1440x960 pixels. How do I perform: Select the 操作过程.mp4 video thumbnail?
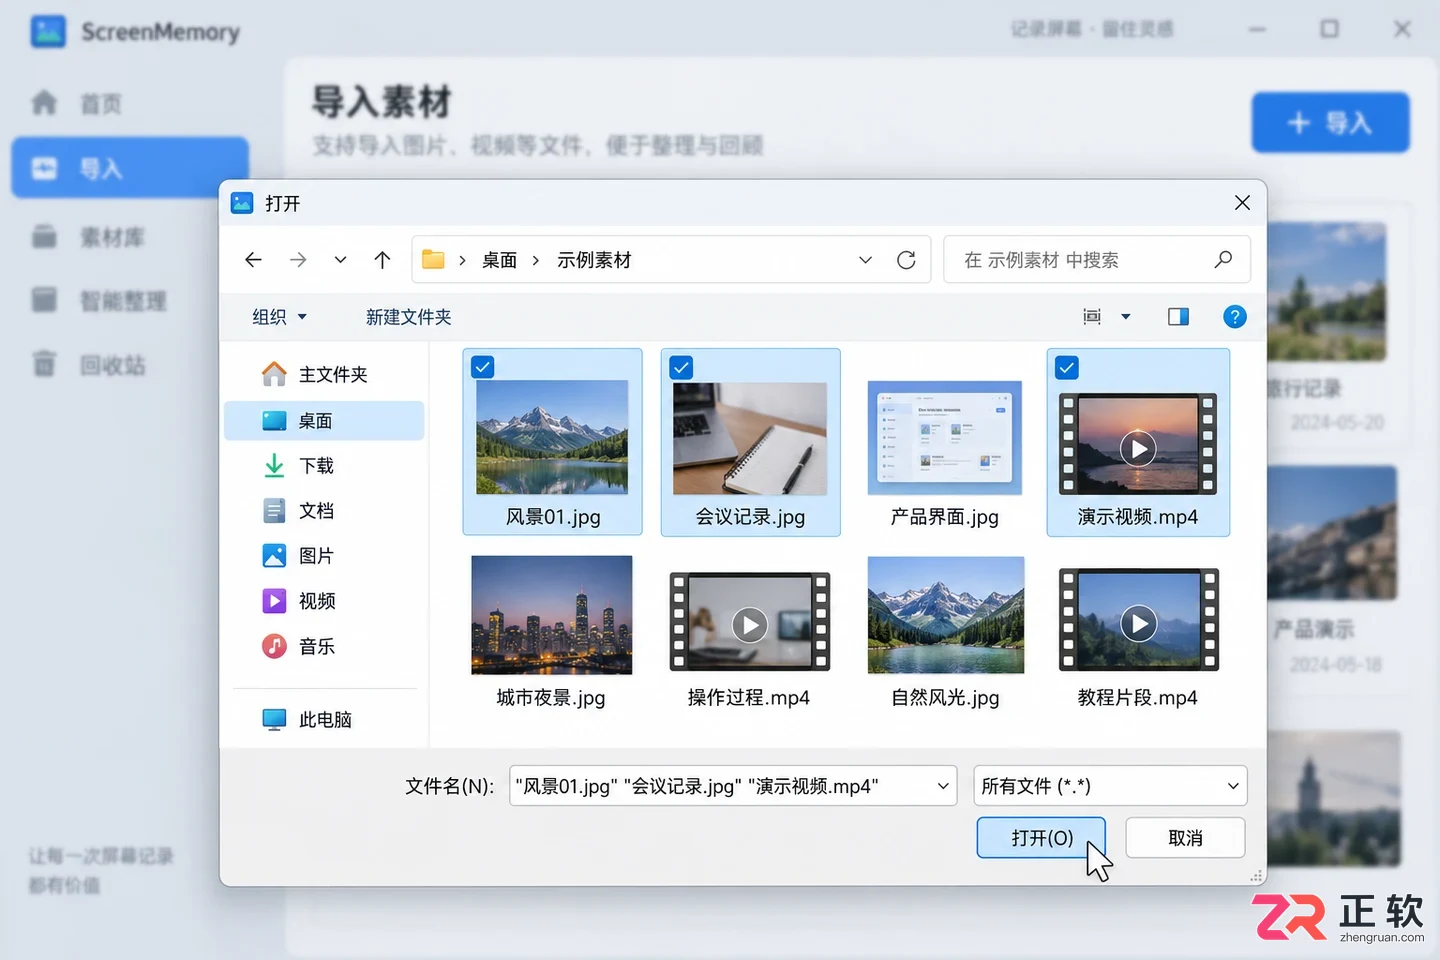[x=750, y=622]
